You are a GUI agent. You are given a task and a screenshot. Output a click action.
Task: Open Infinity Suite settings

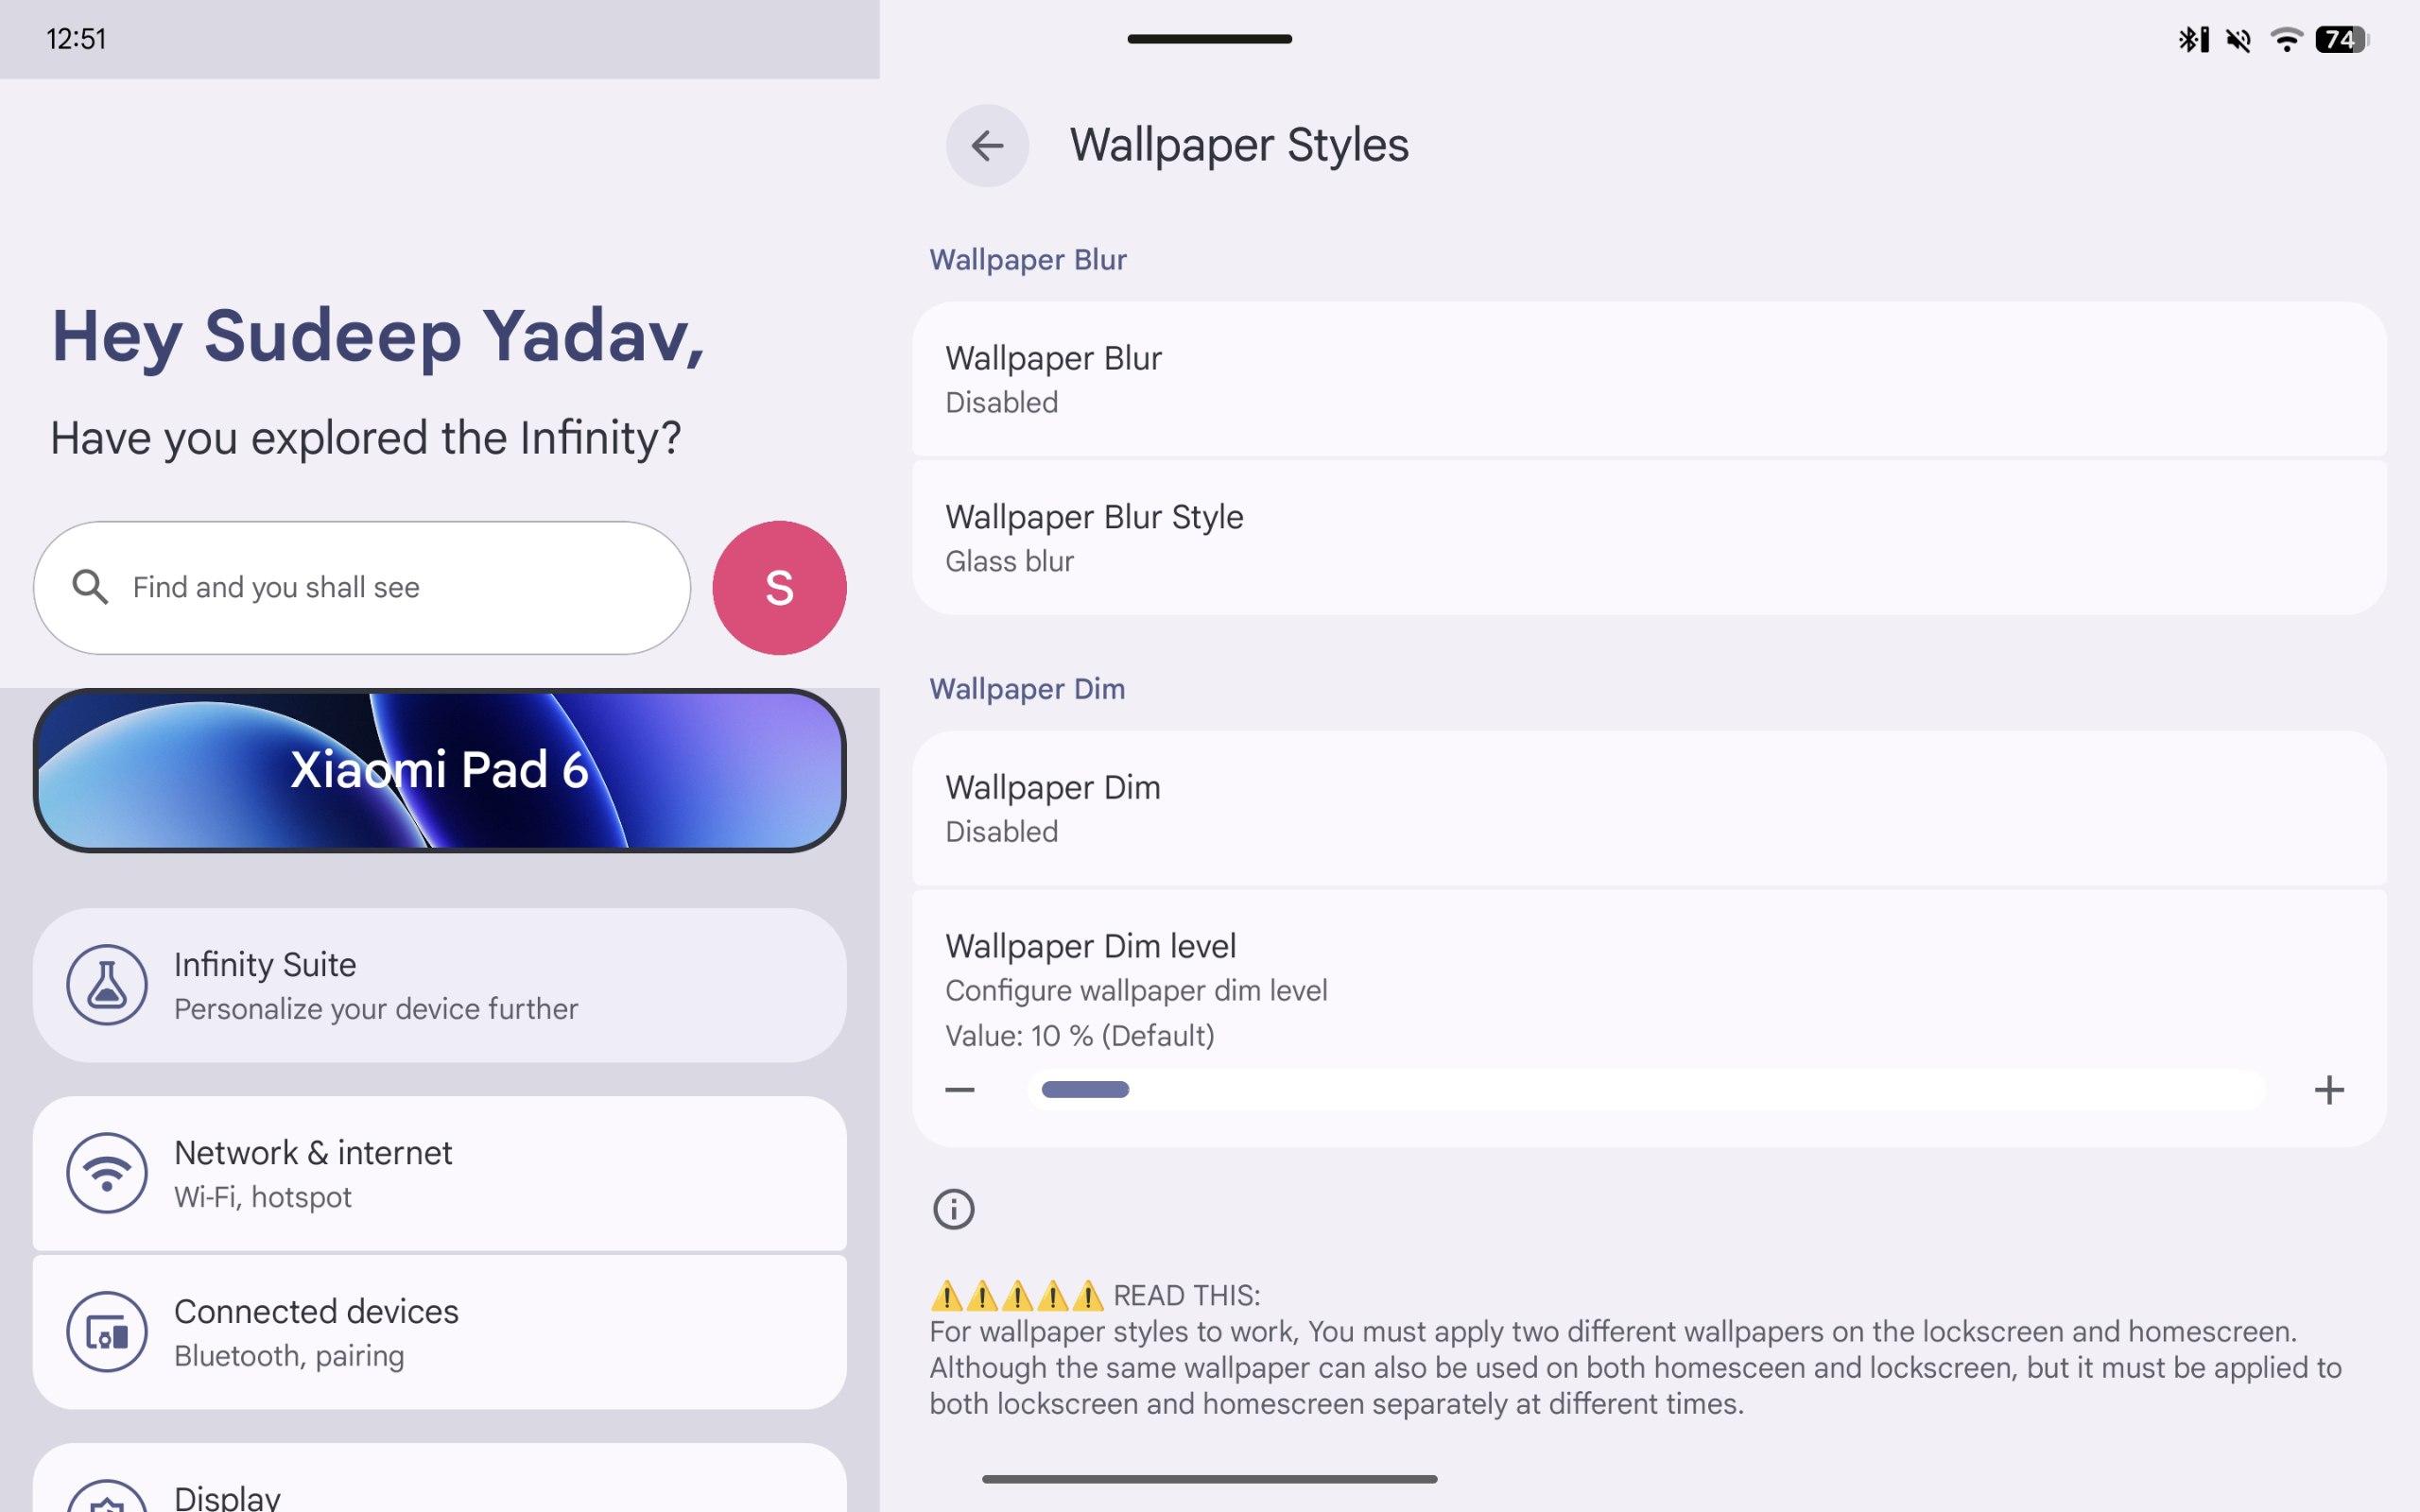click(439, 985)
